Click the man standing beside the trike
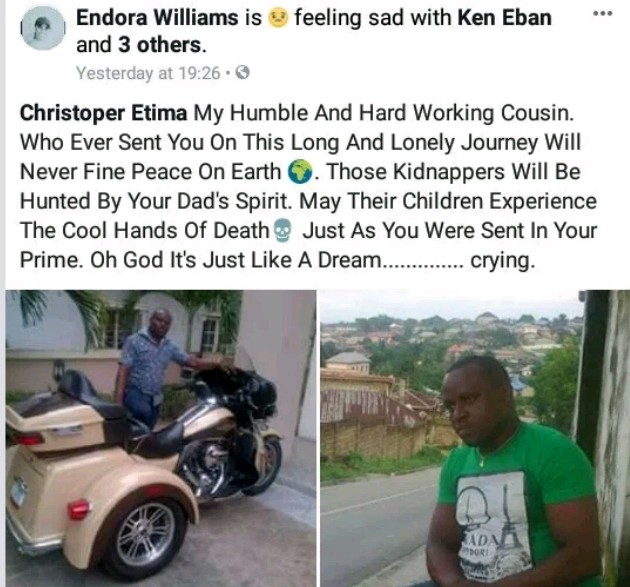 (x=153, y=366)
